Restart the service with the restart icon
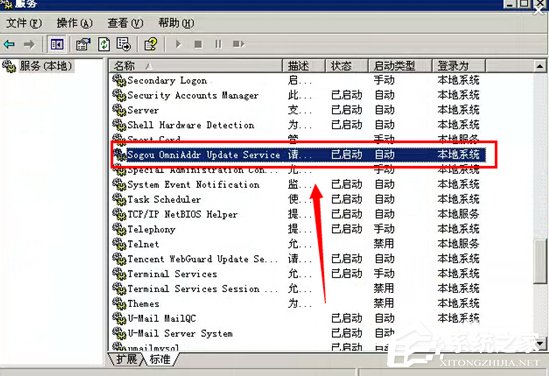The image size is (549, 376). pyautogui.click(x=238, y=44)
